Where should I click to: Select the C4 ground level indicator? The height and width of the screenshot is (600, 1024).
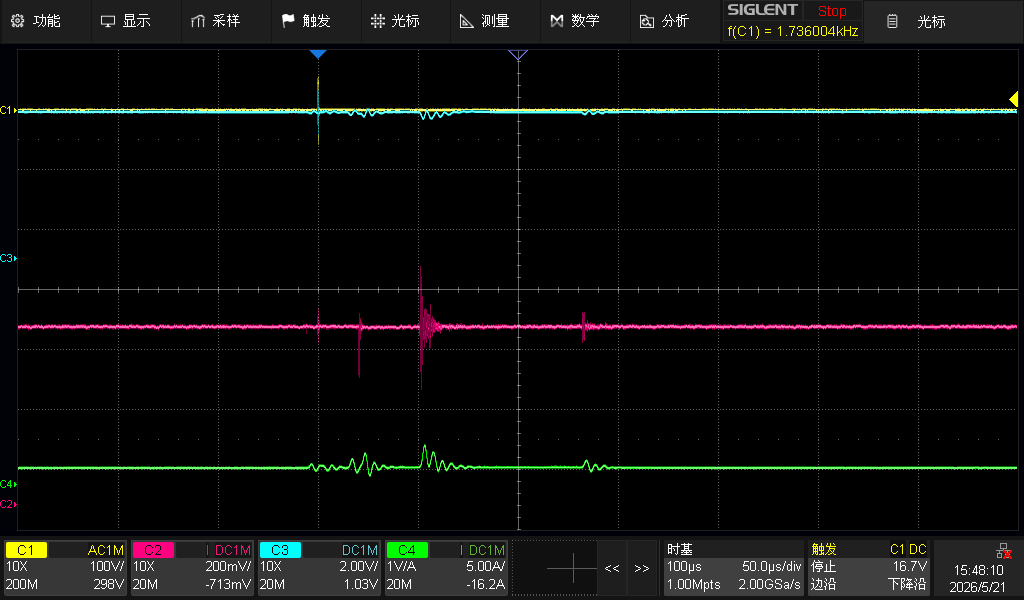point(8,484)
